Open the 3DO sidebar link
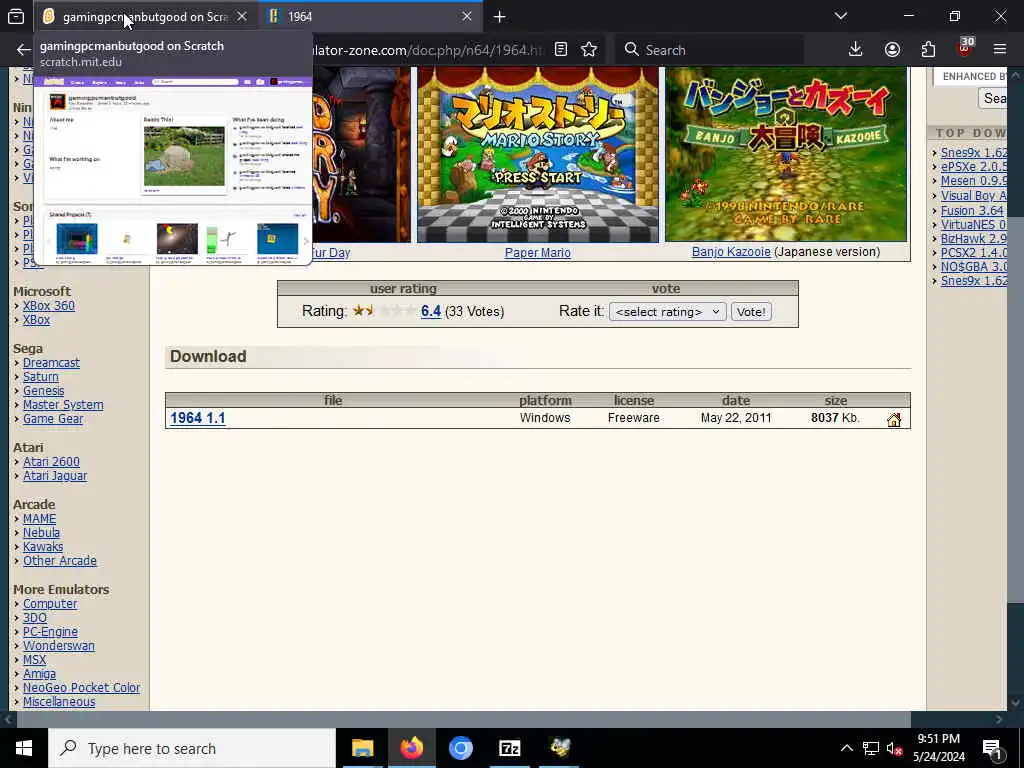The width and height of the screenshot is (1024, 768). [35, 618]
